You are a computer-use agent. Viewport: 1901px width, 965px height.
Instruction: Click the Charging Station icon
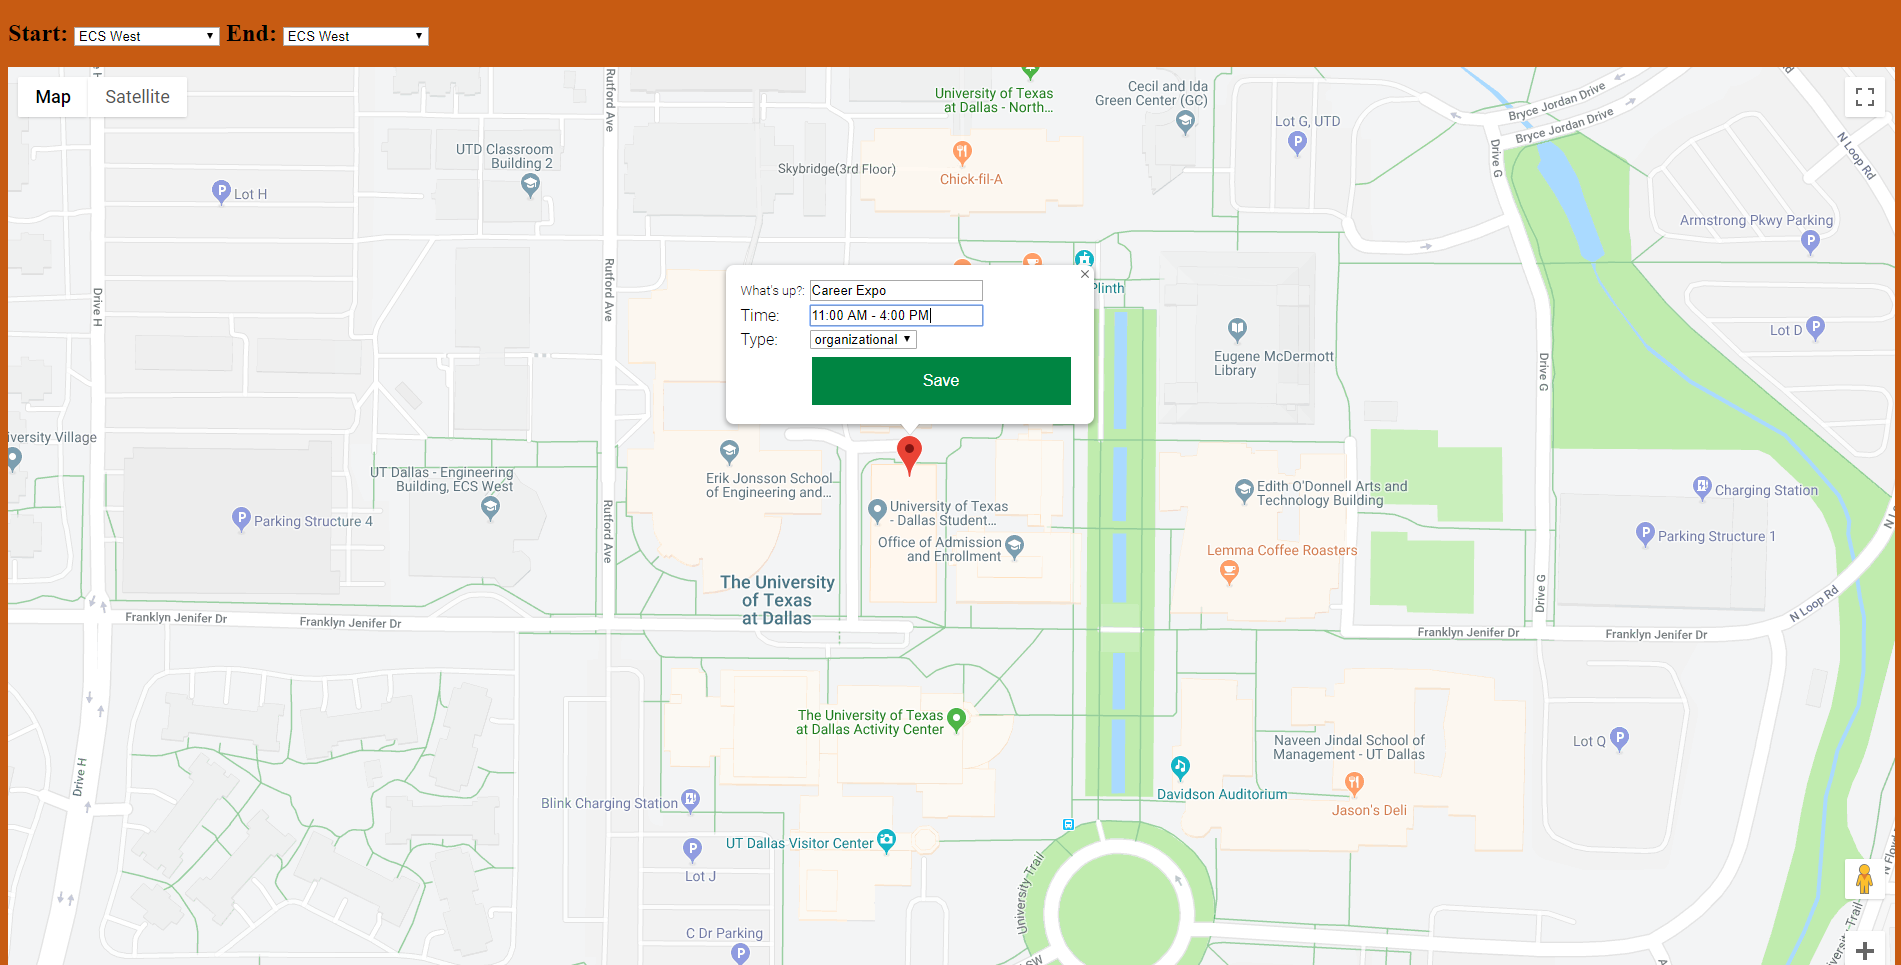(1702, 488)
